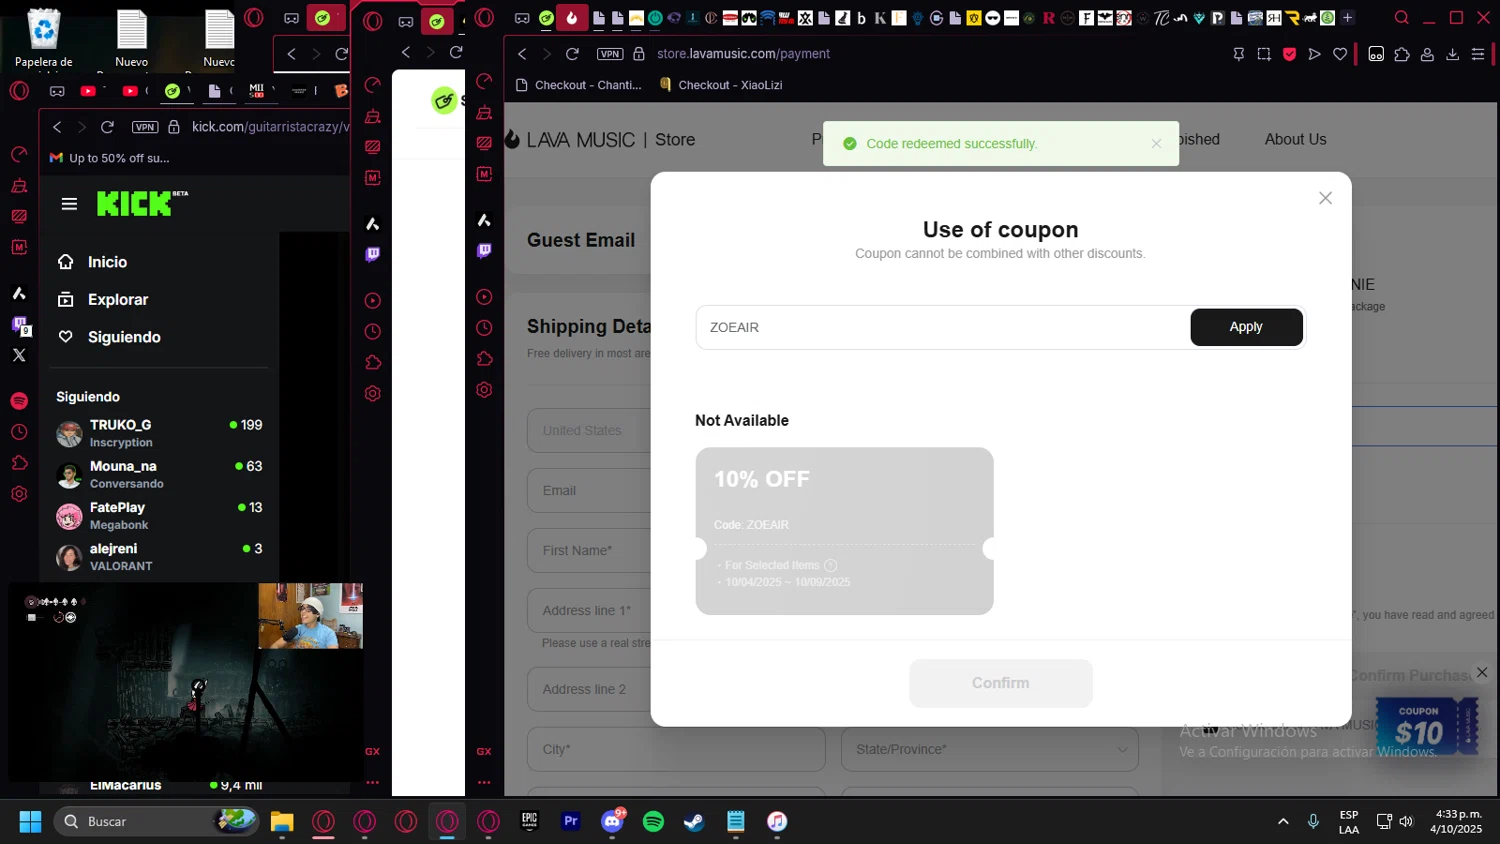Open GX Control in the Lava window sidebar
The image size is (1500, 844).
click(484, 81)
